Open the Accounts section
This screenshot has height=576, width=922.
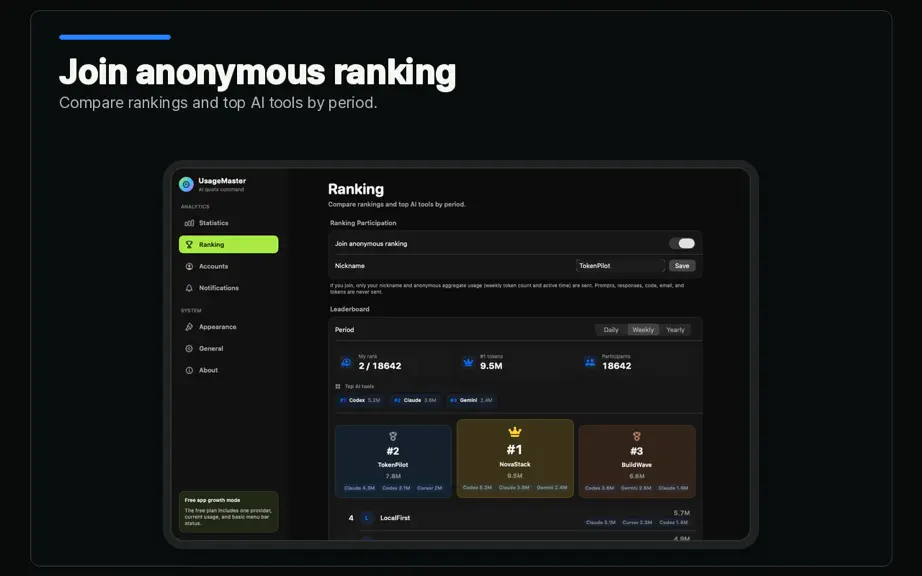(229, 266)
